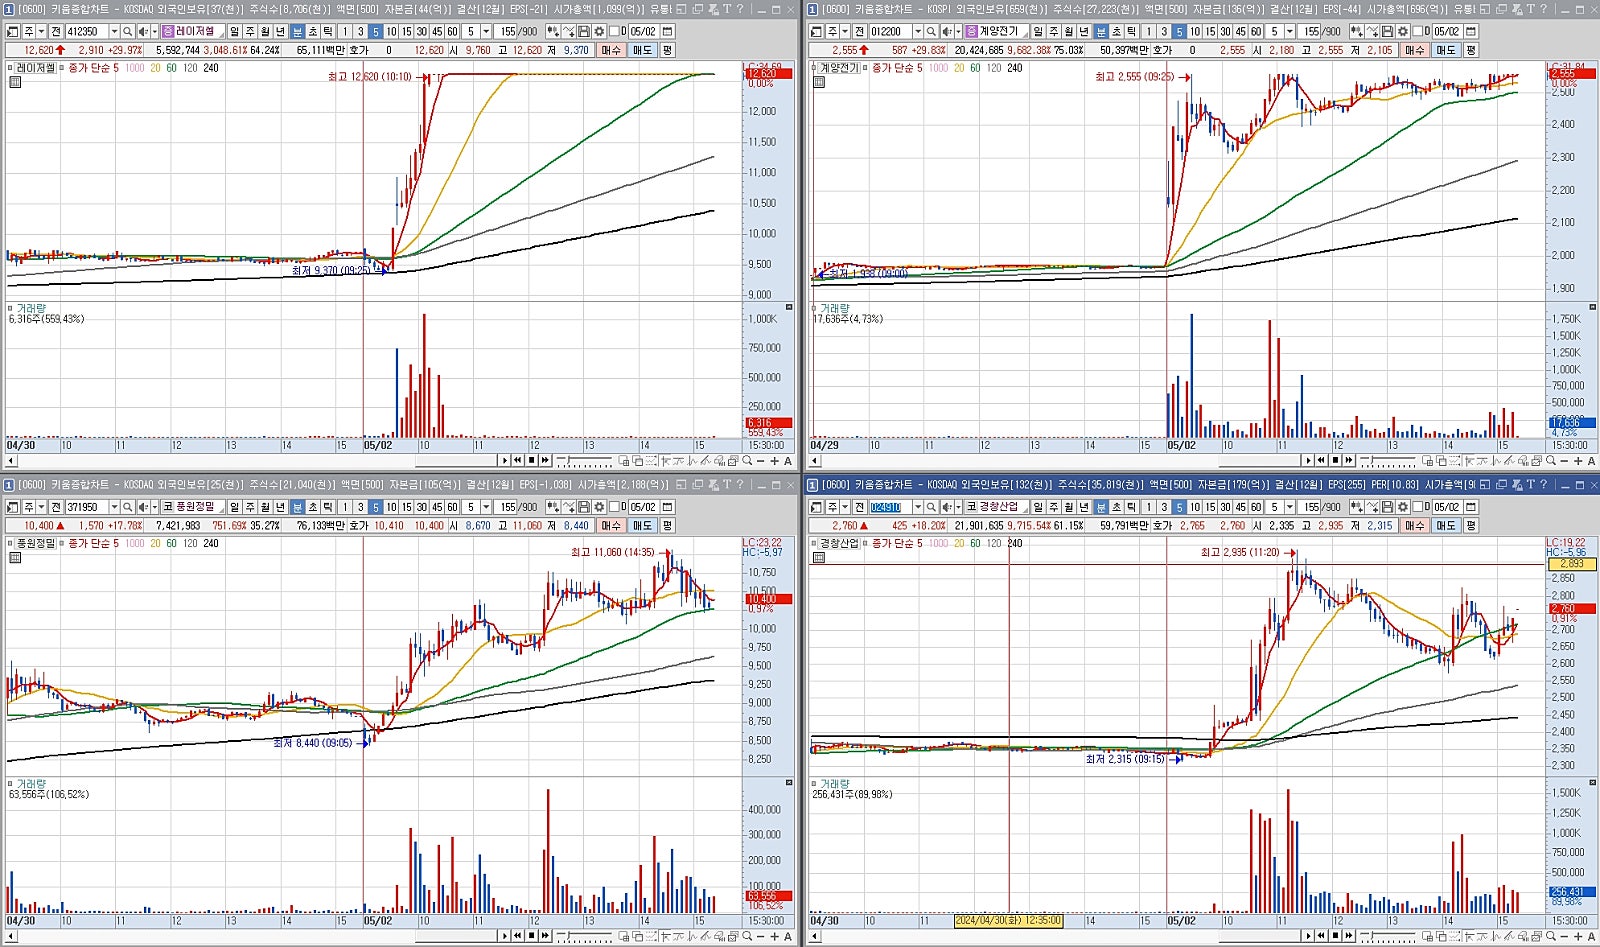Click 매도 sell button in 레이저쎌 window
The height and width of the screenshot is (947, 1600).
pyautogui.click(x=642, y=49)
